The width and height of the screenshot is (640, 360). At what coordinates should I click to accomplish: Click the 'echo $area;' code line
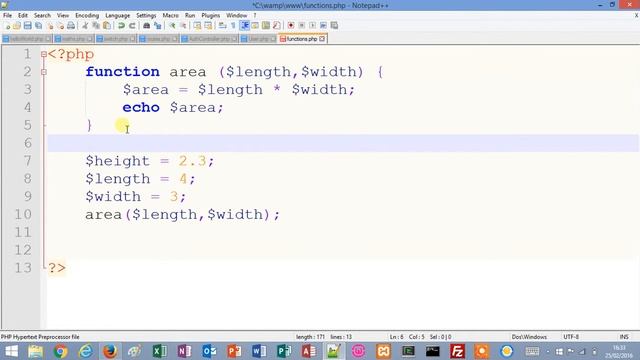tap(173, 107)
